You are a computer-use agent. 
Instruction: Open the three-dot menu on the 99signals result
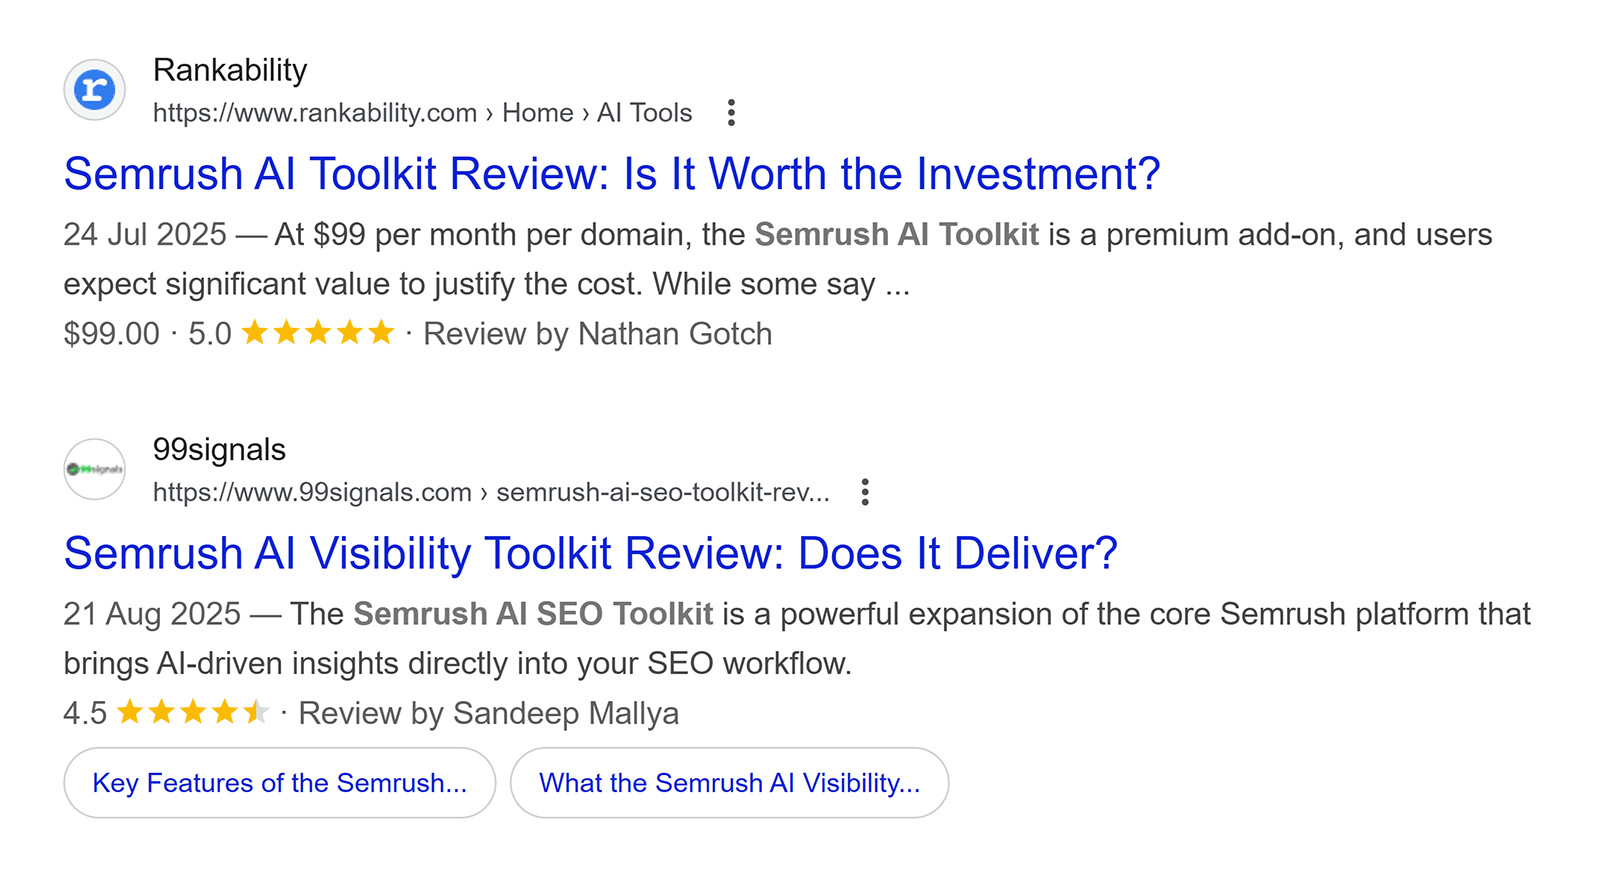[865, 491]
